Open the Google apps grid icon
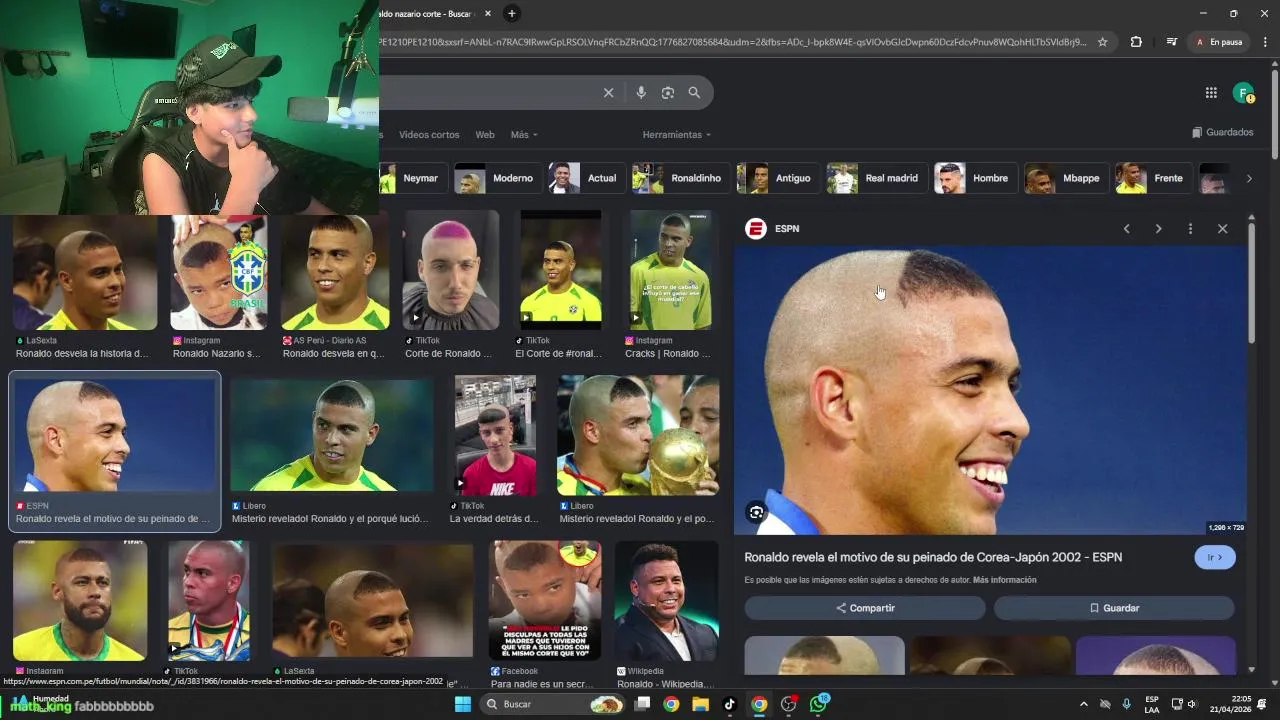The height and width of the screenshot is (720, 1280). [1211, 93]
